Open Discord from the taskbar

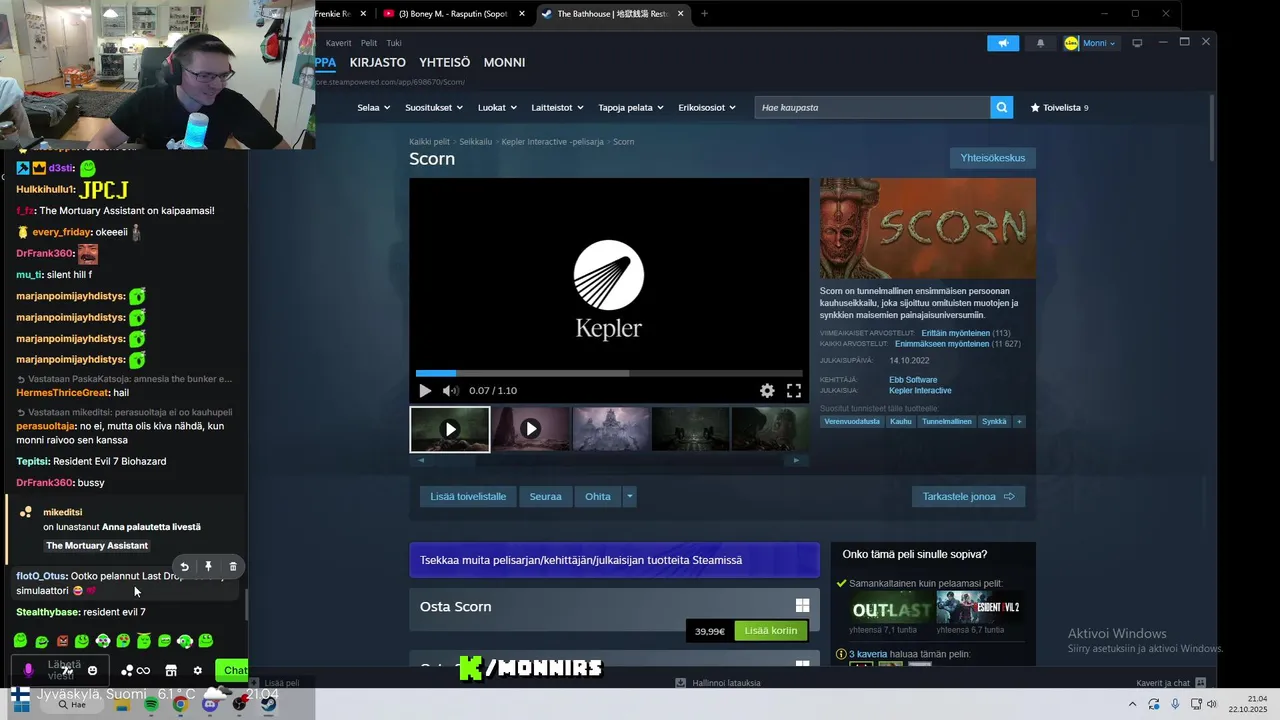[210, 704]
